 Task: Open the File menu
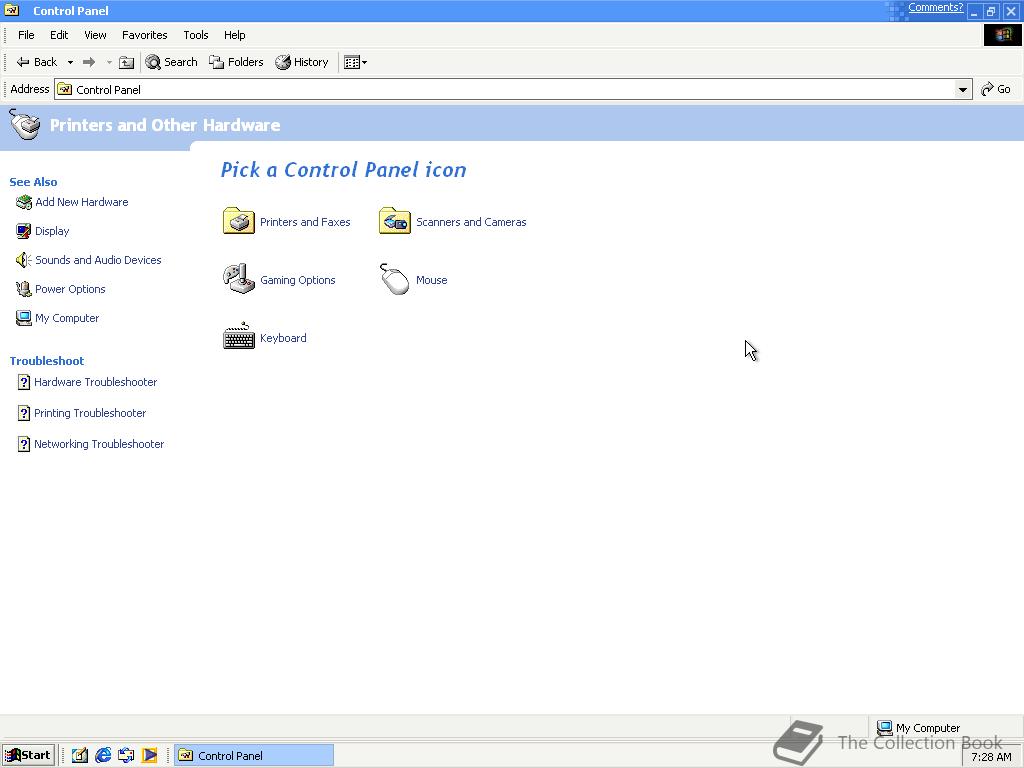point(26,35)
